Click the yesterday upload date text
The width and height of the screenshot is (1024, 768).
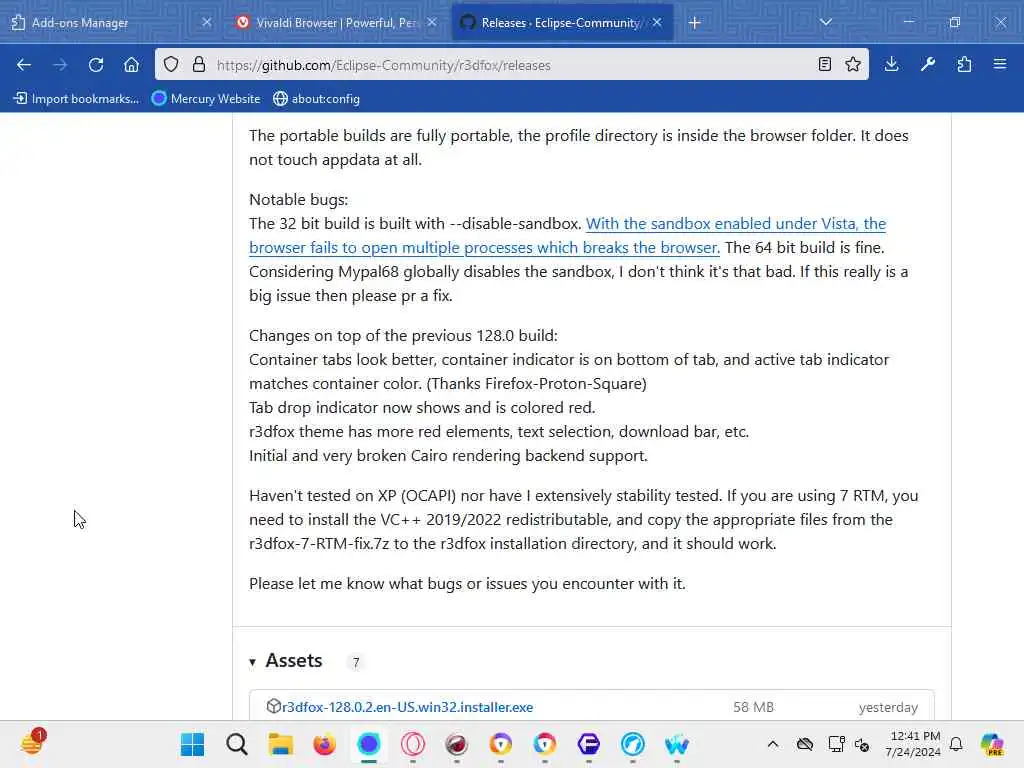[x=888, y=707]
